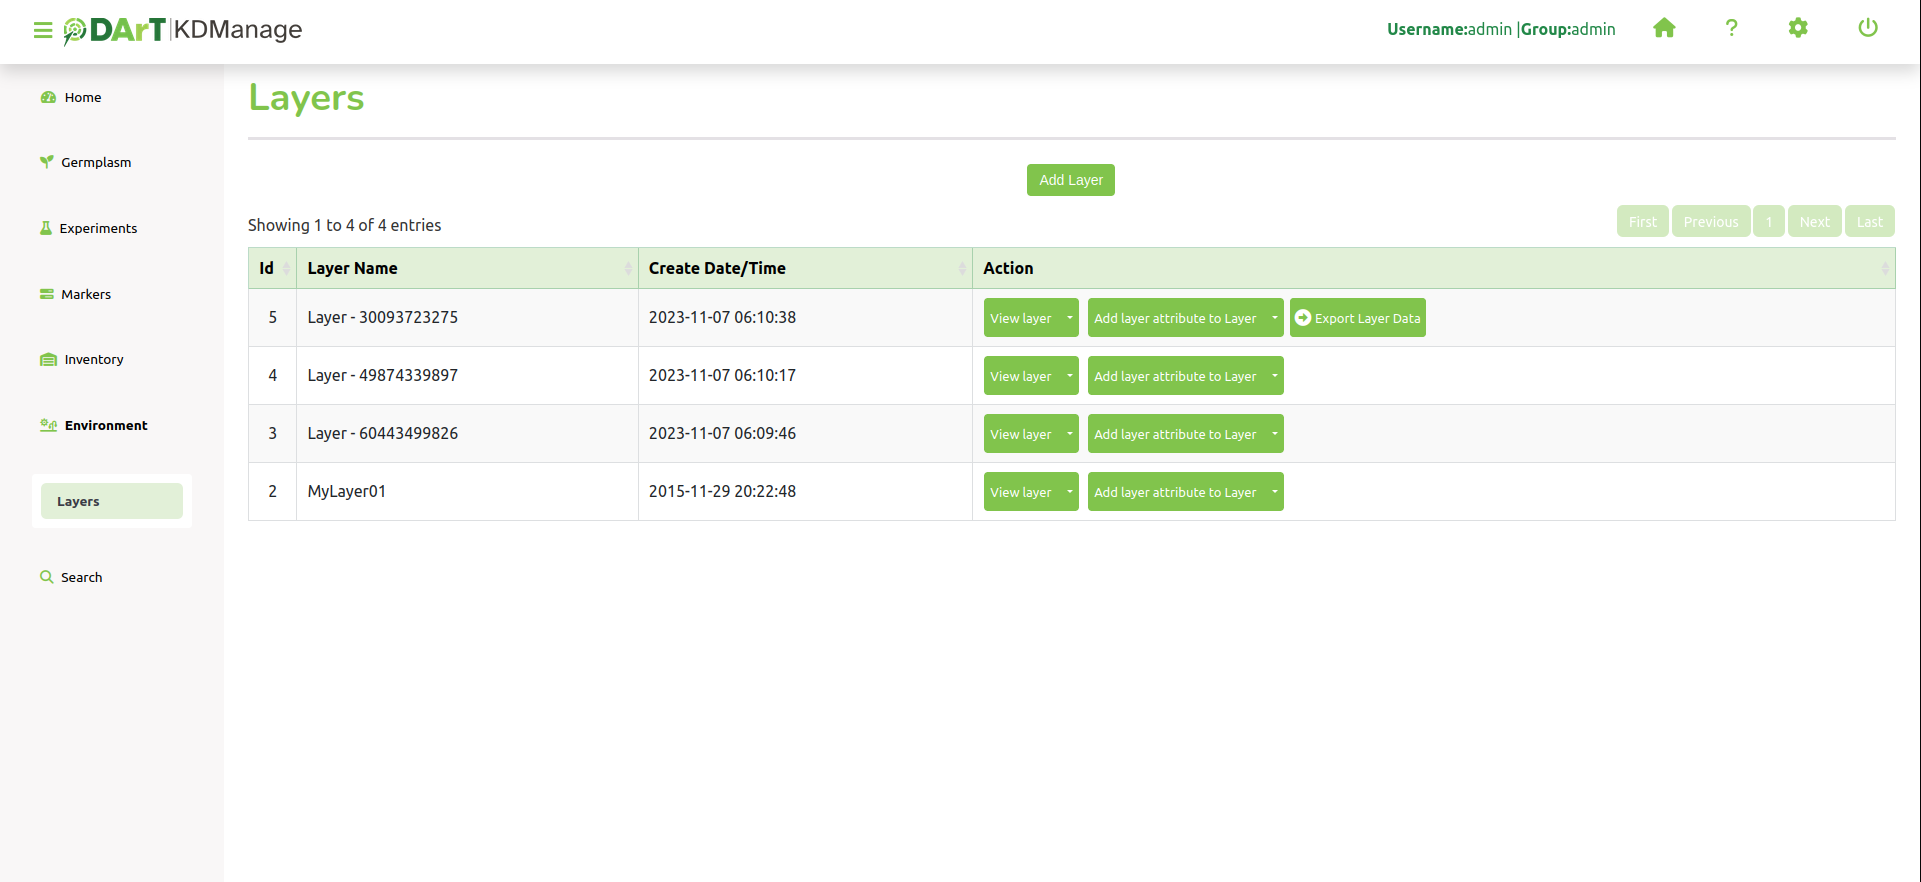Expand View layer dropdown for Layer - 30093723275
This screenshot has width=1921, height=882.
click(1069, 318)
